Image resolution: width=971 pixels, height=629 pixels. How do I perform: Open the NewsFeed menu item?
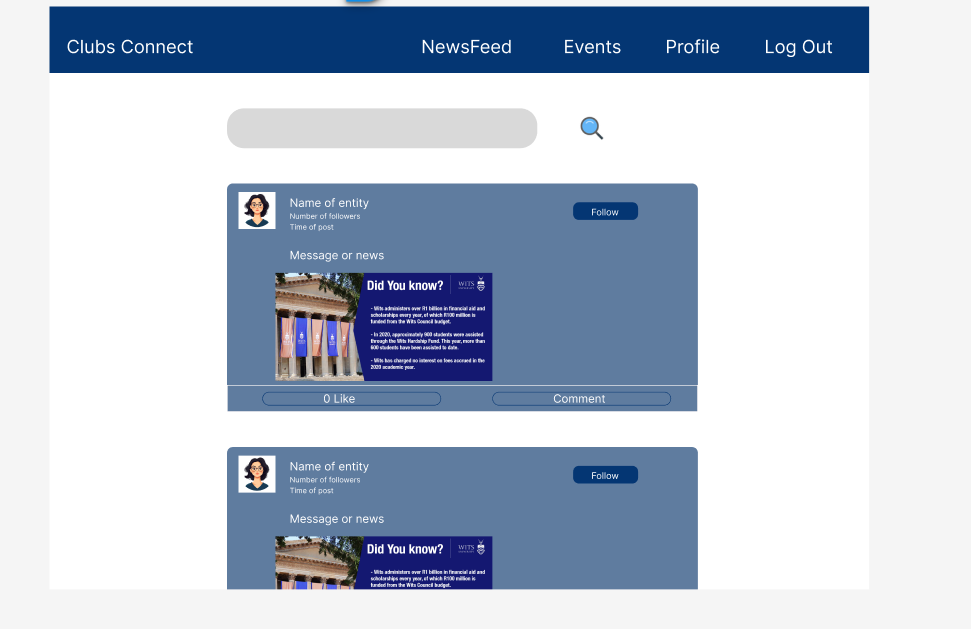(466, 47)
